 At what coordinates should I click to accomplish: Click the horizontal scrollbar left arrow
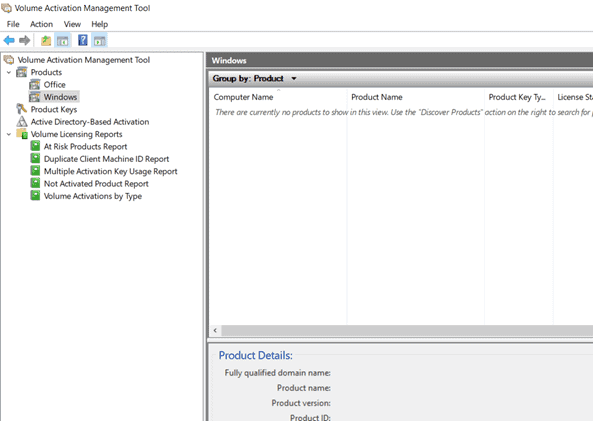point(215,330)
